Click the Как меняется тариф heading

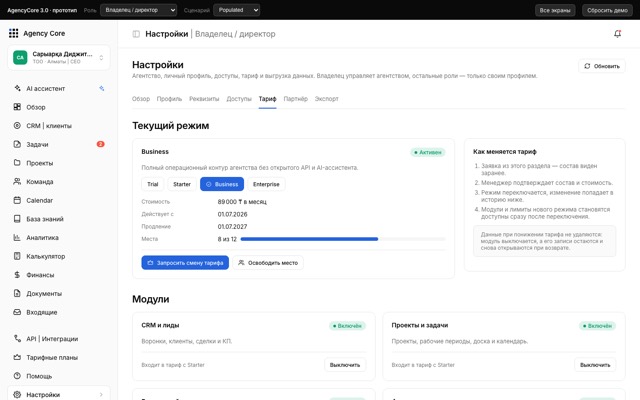(505, 151)
